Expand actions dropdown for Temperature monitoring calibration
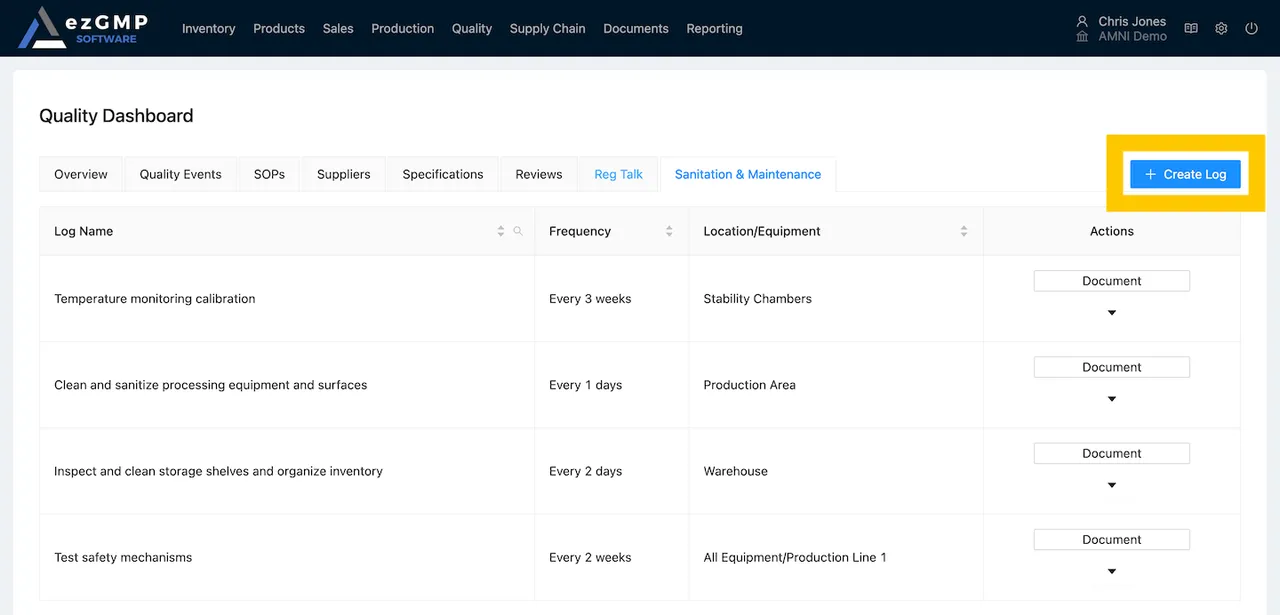This screenshot has height=615, width=1280. [1111, 312]
